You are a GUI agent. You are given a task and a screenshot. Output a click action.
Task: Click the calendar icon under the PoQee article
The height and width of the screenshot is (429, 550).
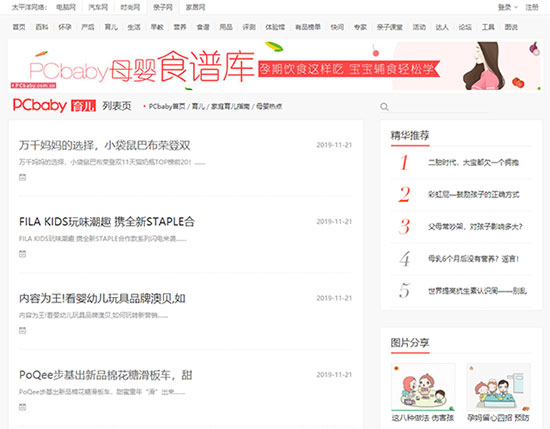(22, 407)
